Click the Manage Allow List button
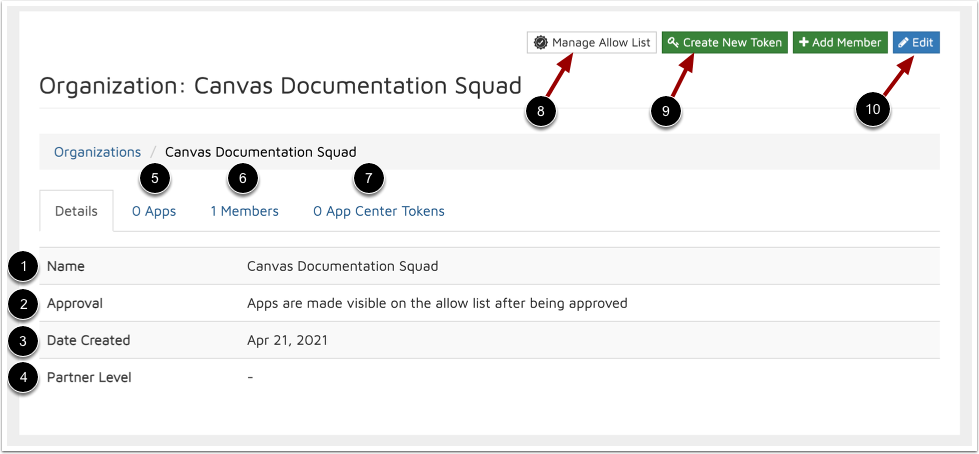Image resolution: width=979 pixels, height=454 pixels. (591, 42)
